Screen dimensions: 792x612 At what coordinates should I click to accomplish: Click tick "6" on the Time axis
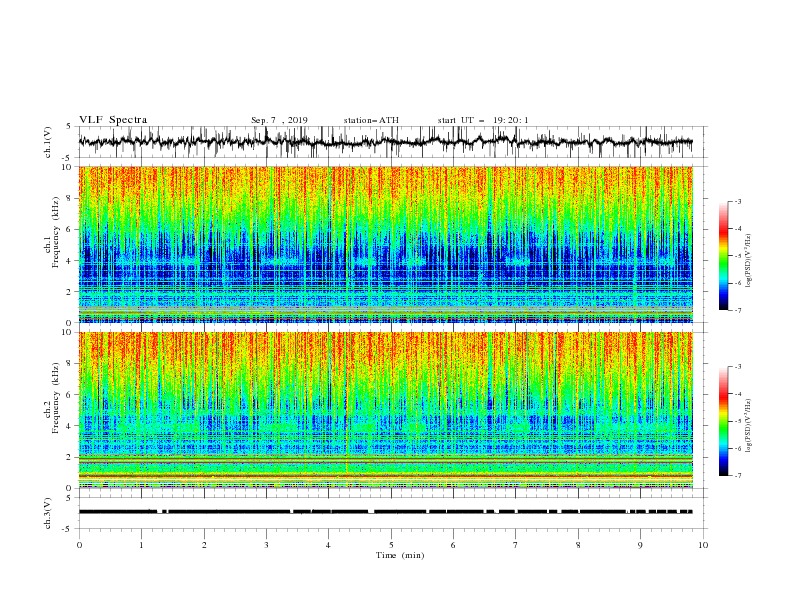pos(453,545)
